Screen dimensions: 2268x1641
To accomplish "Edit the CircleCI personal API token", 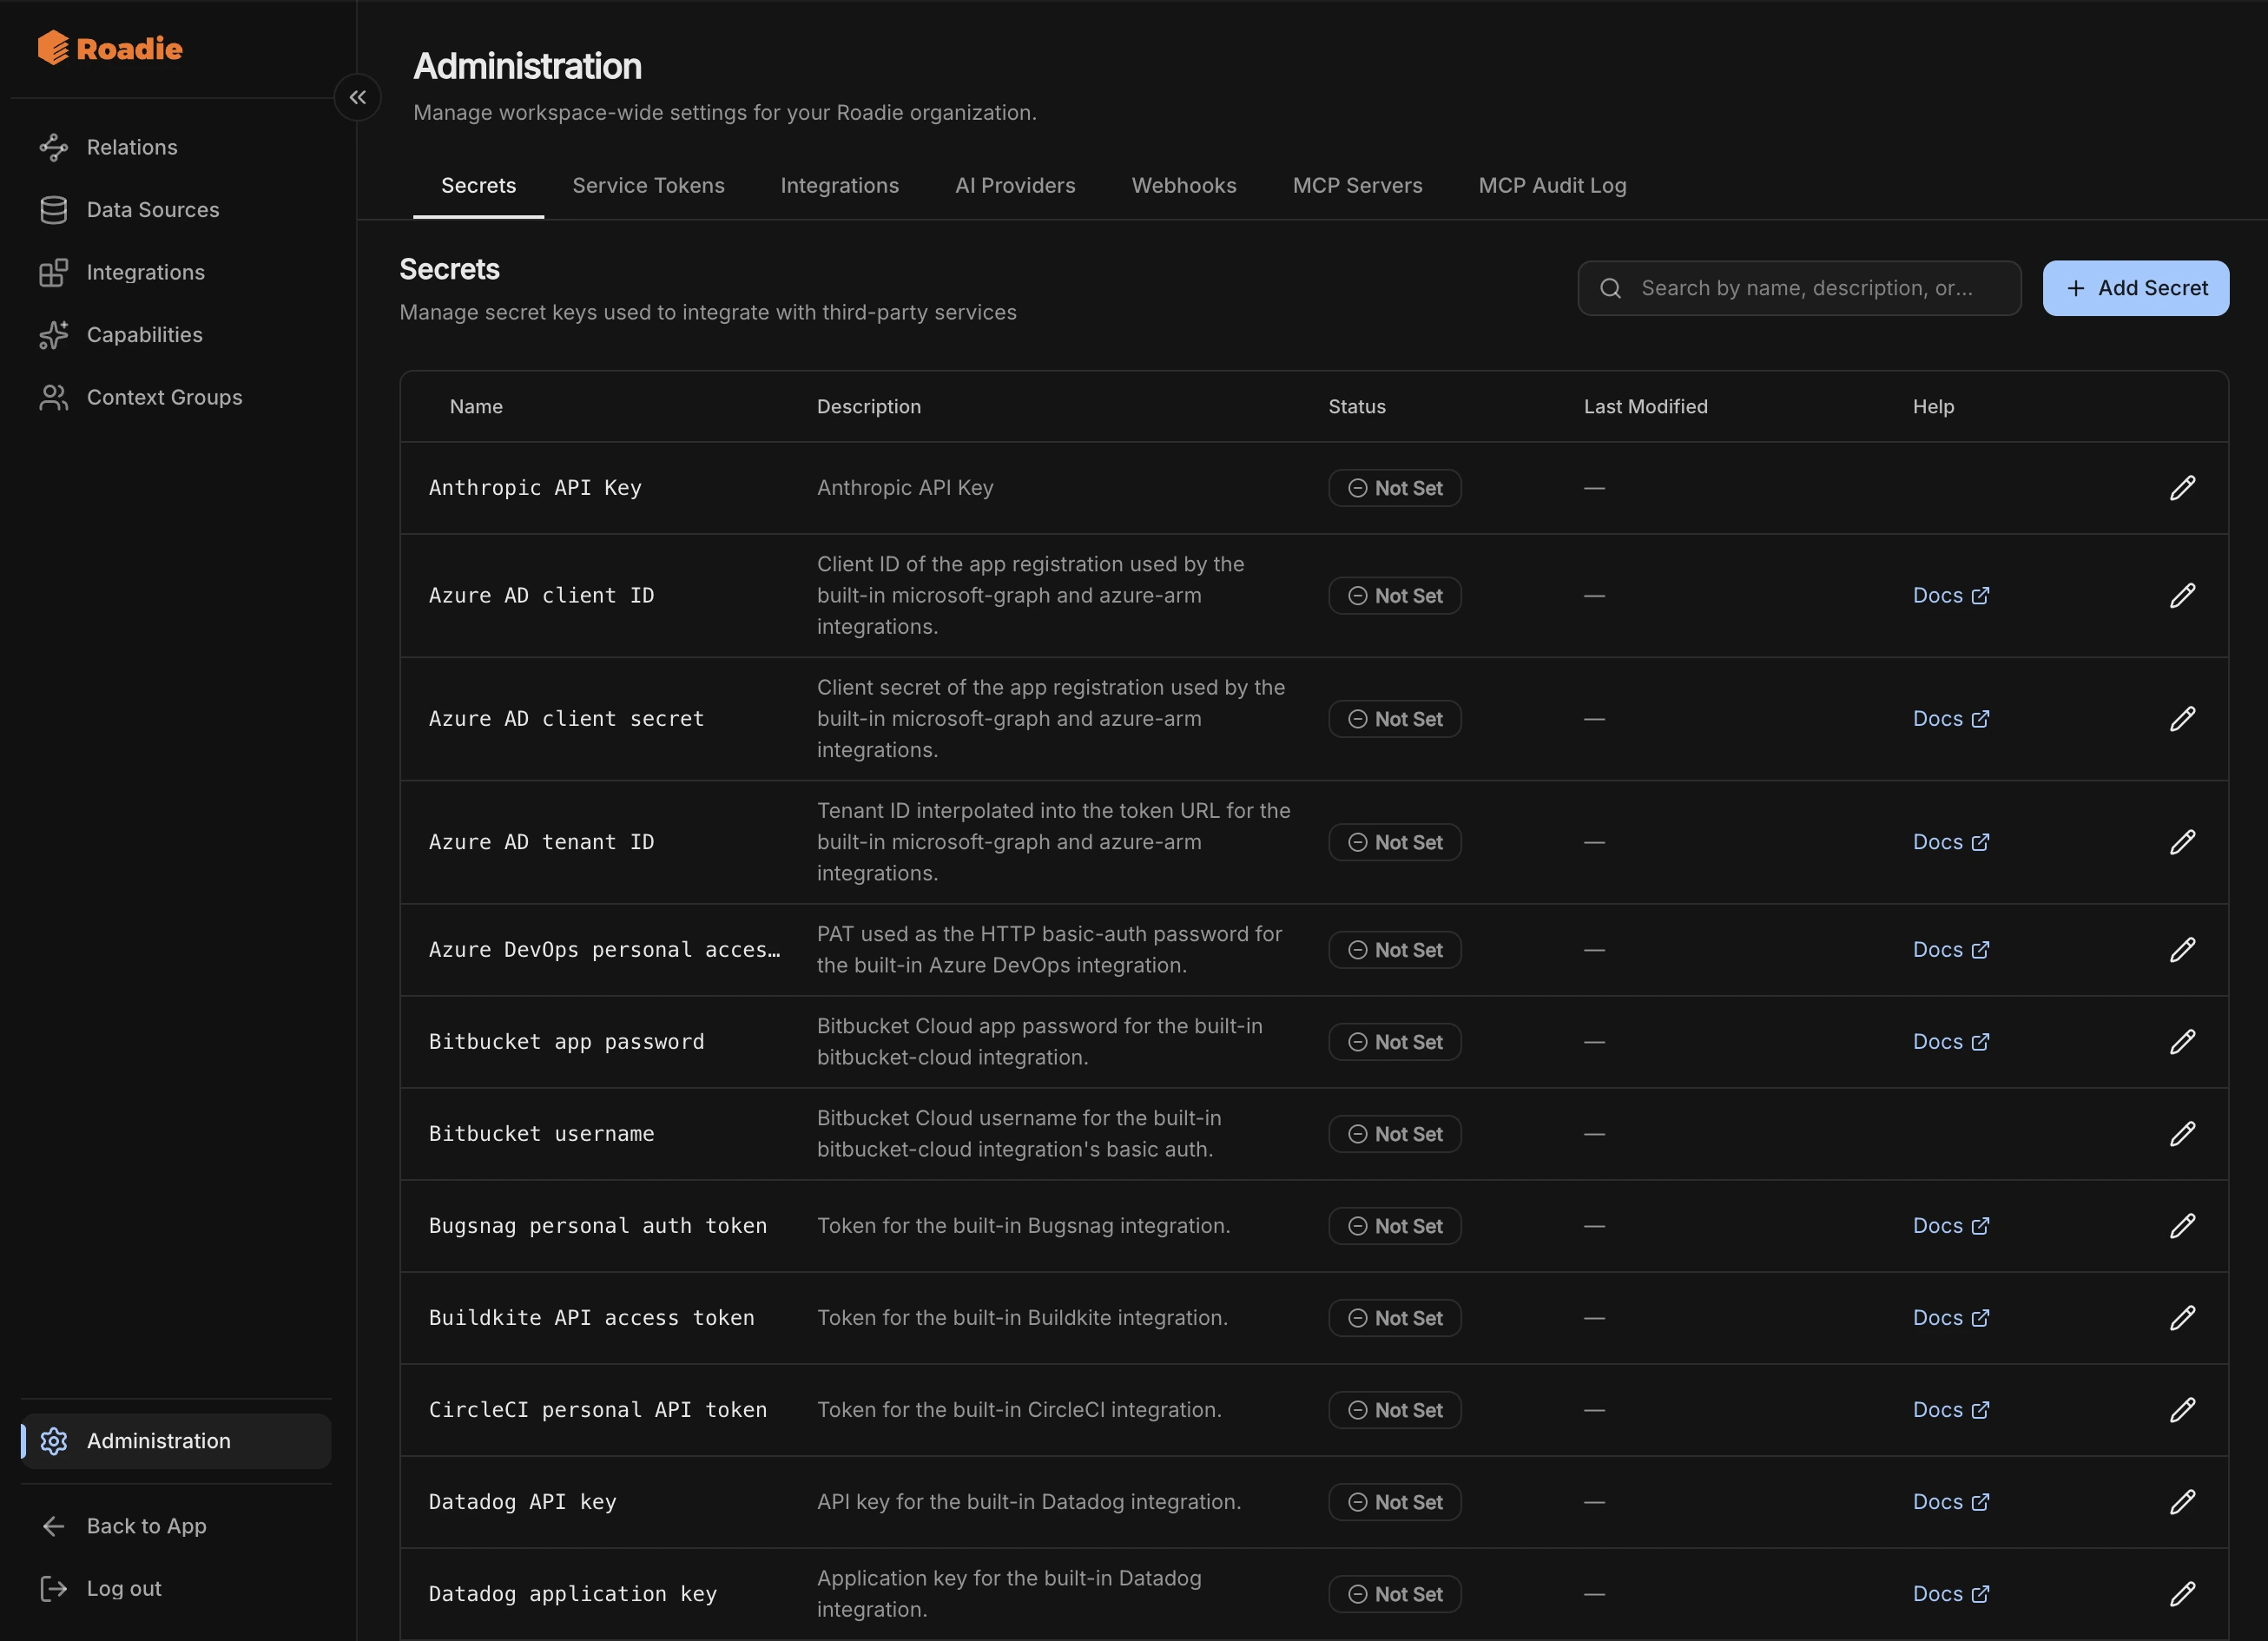I will tap(2182, 1410).
